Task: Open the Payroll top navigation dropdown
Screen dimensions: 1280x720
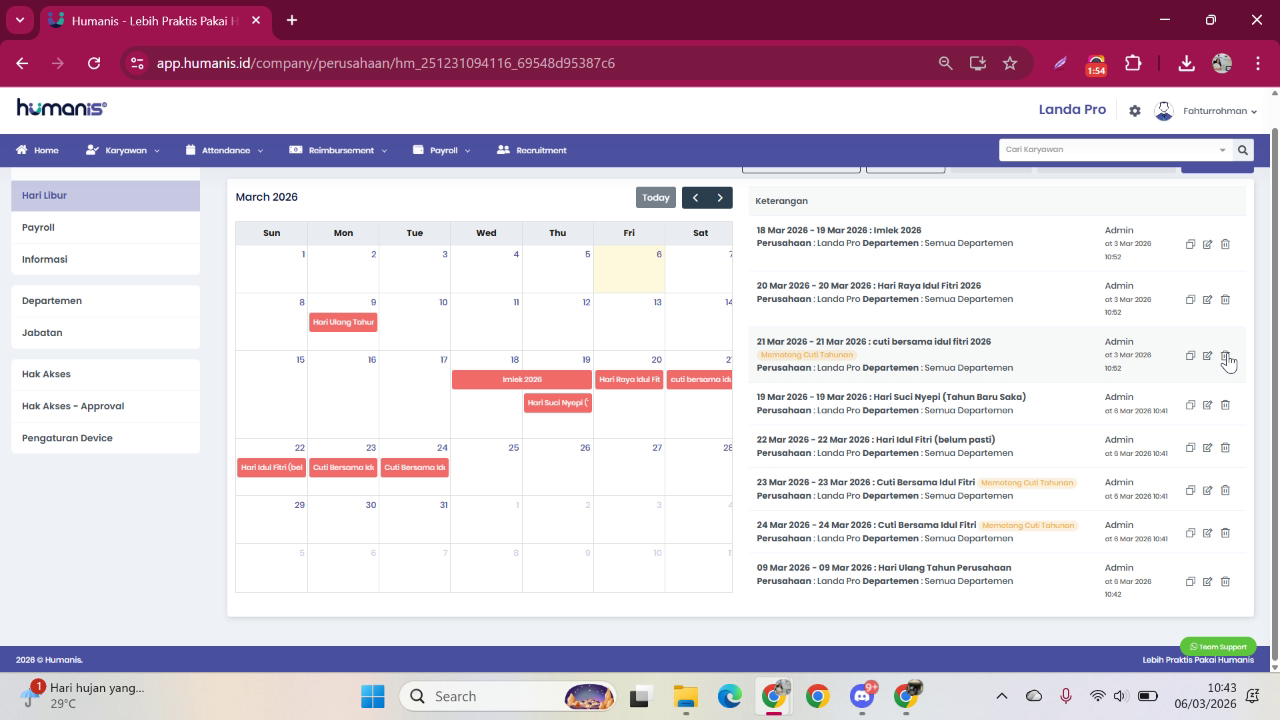Action: coord(442,150)
